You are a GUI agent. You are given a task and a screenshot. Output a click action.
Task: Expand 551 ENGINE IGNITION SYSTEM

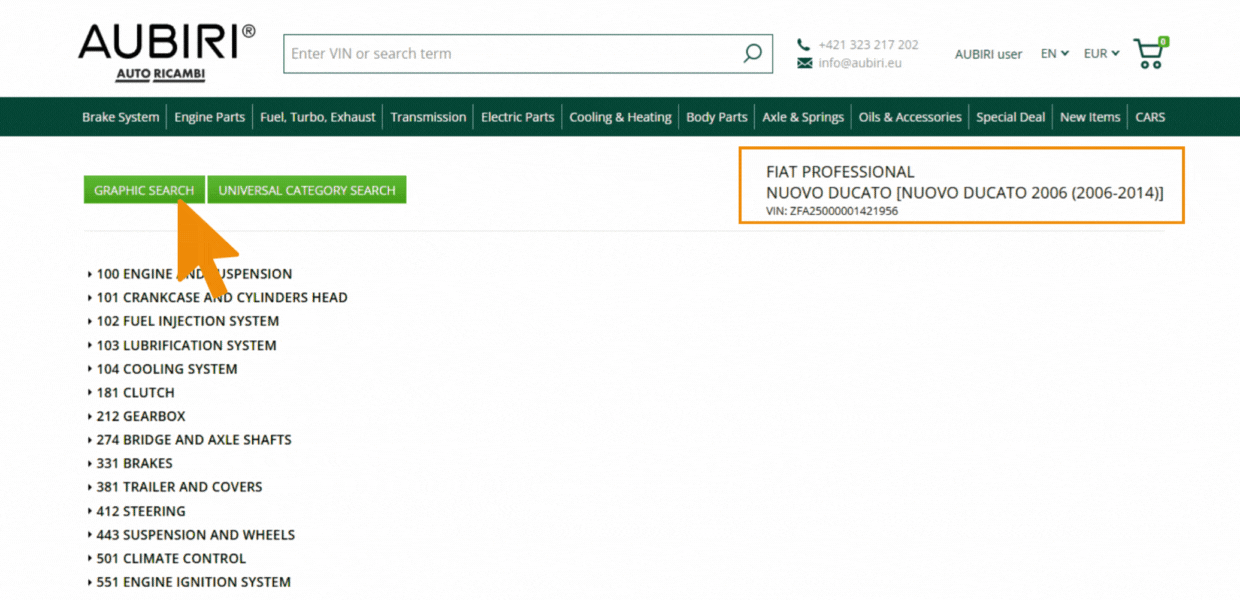(189, 582)
